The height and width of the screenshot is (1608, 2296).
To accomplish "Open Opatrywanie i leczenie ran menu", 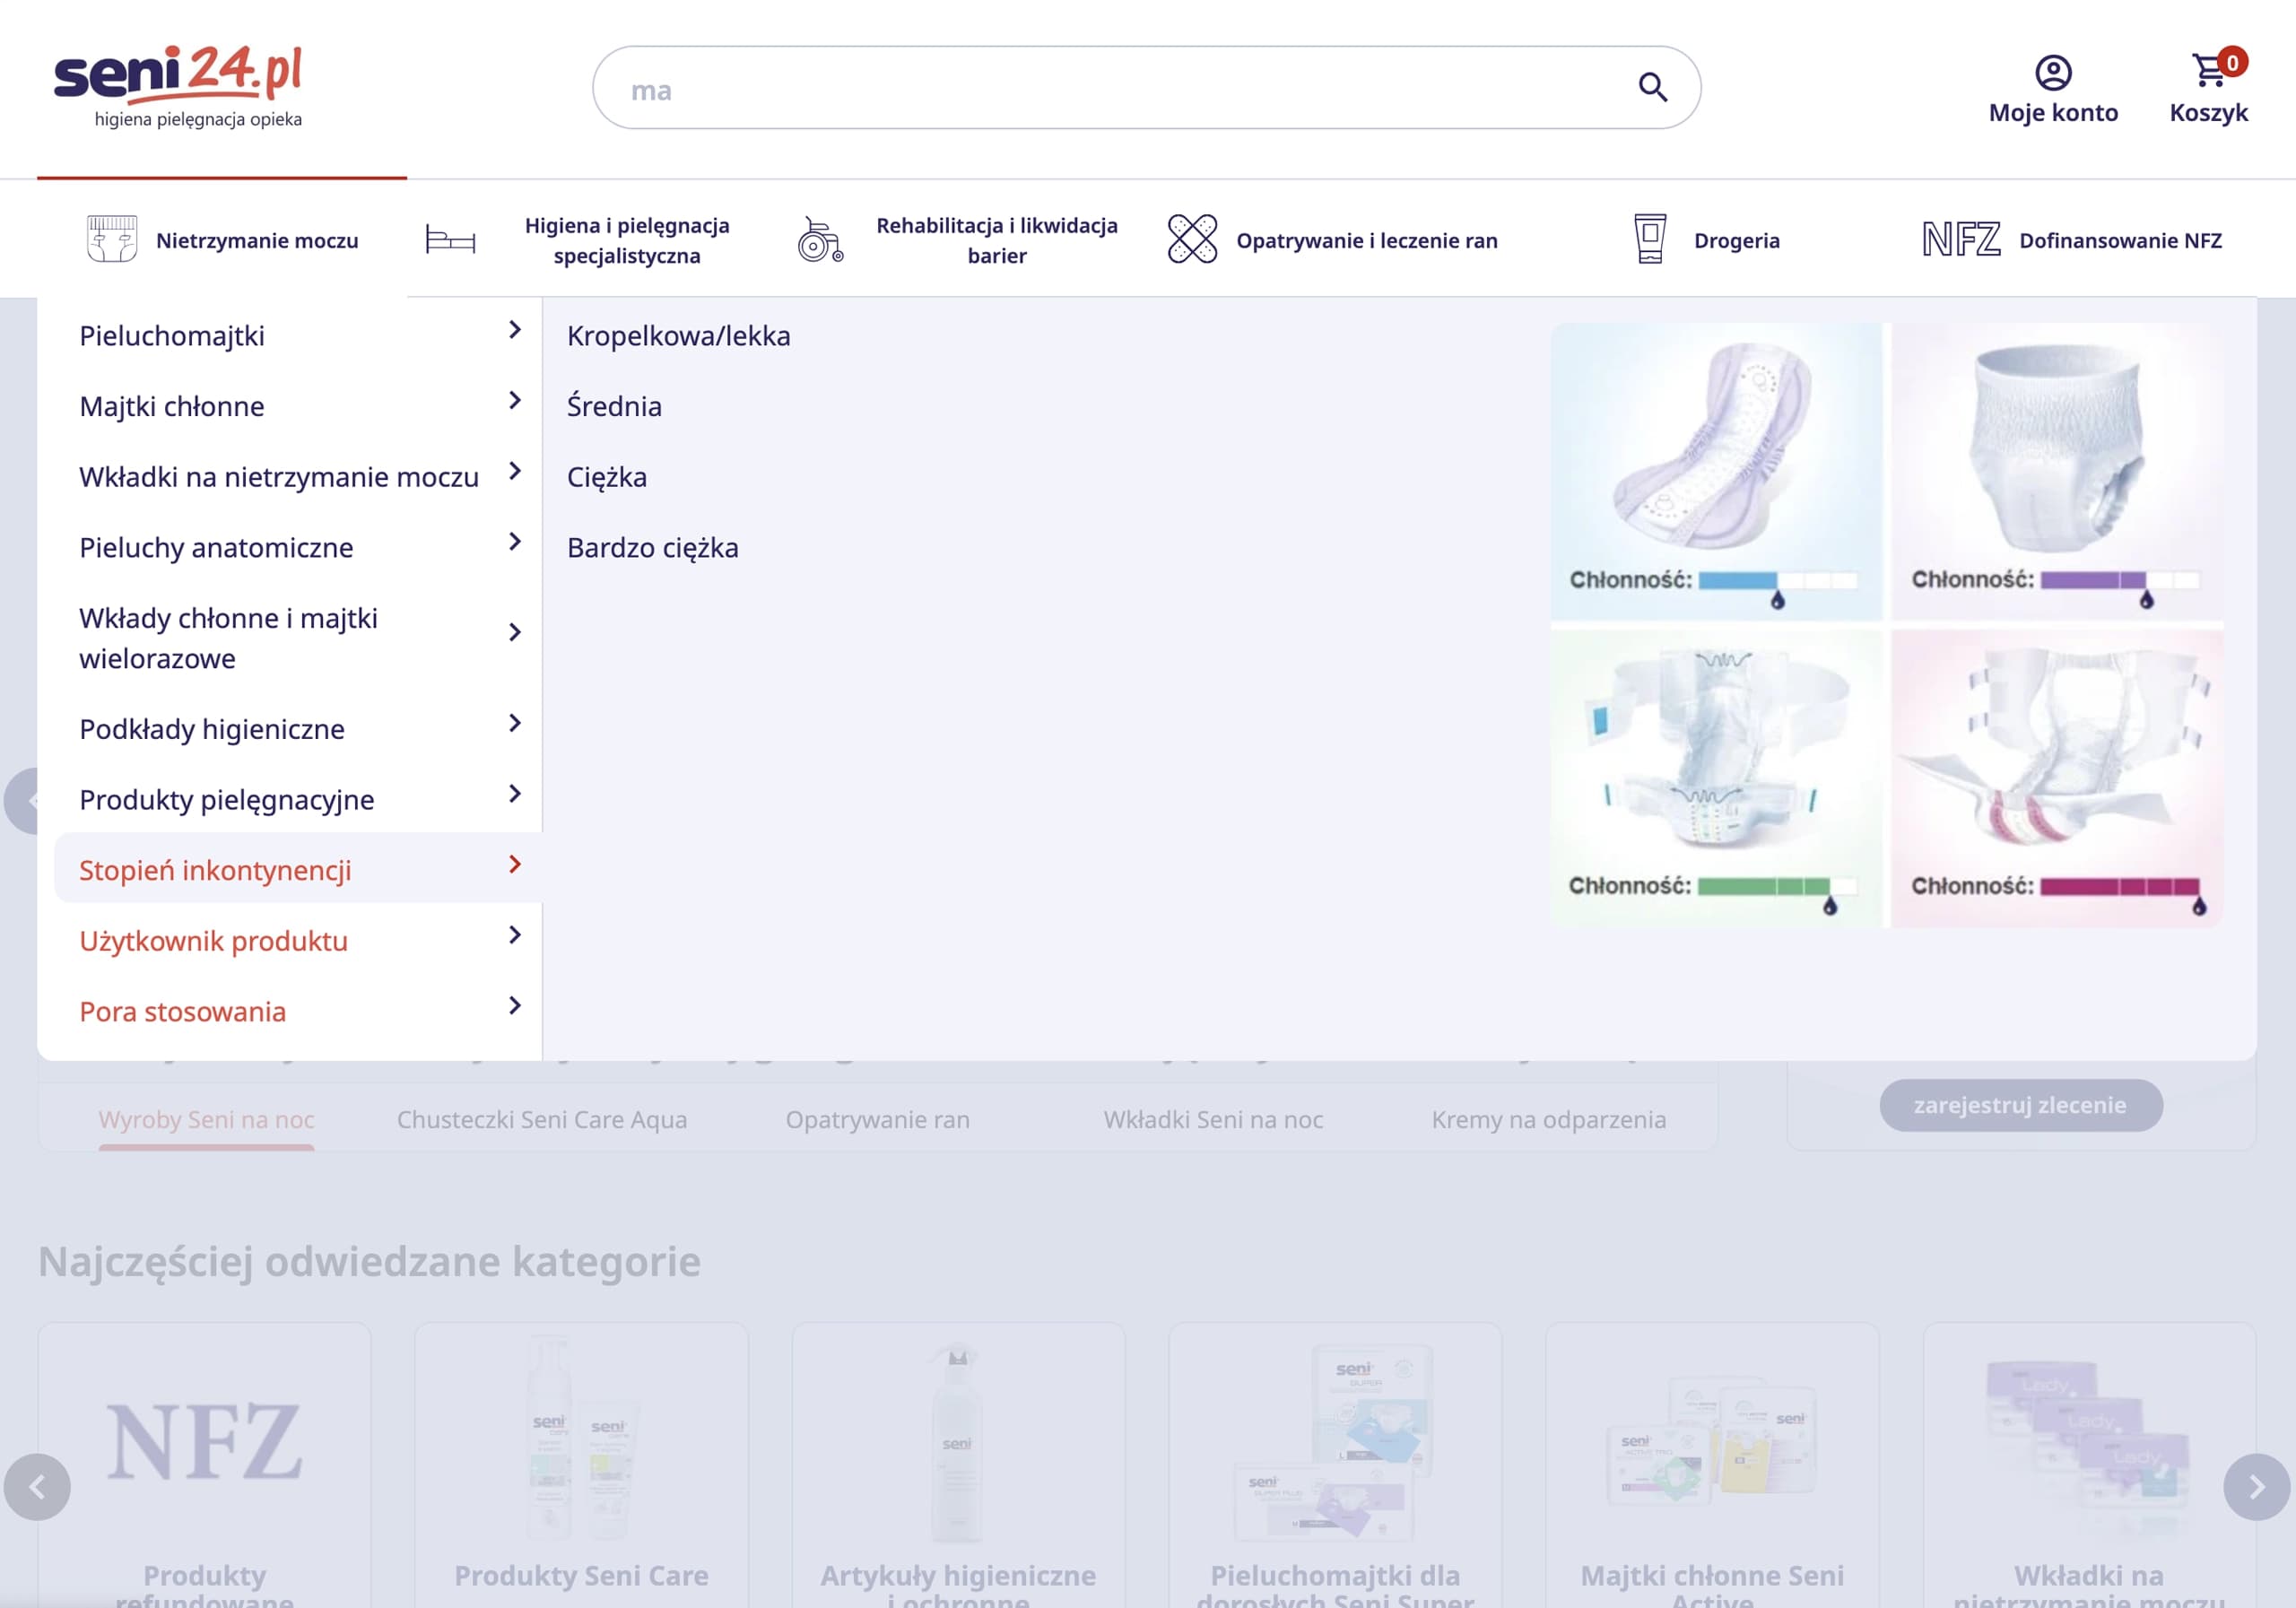I will [1367, 240].
